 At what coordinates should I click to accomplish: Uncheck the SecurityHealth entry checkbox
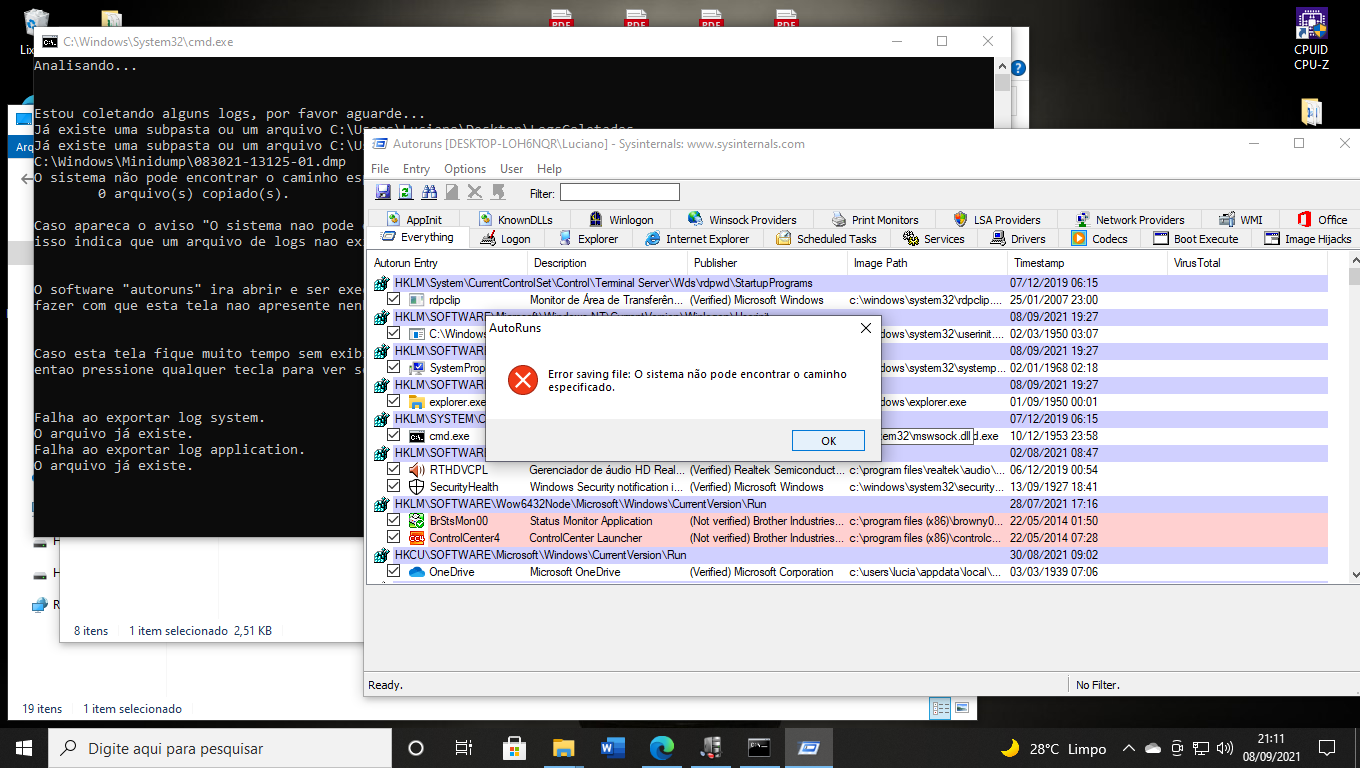pos(394,487)
